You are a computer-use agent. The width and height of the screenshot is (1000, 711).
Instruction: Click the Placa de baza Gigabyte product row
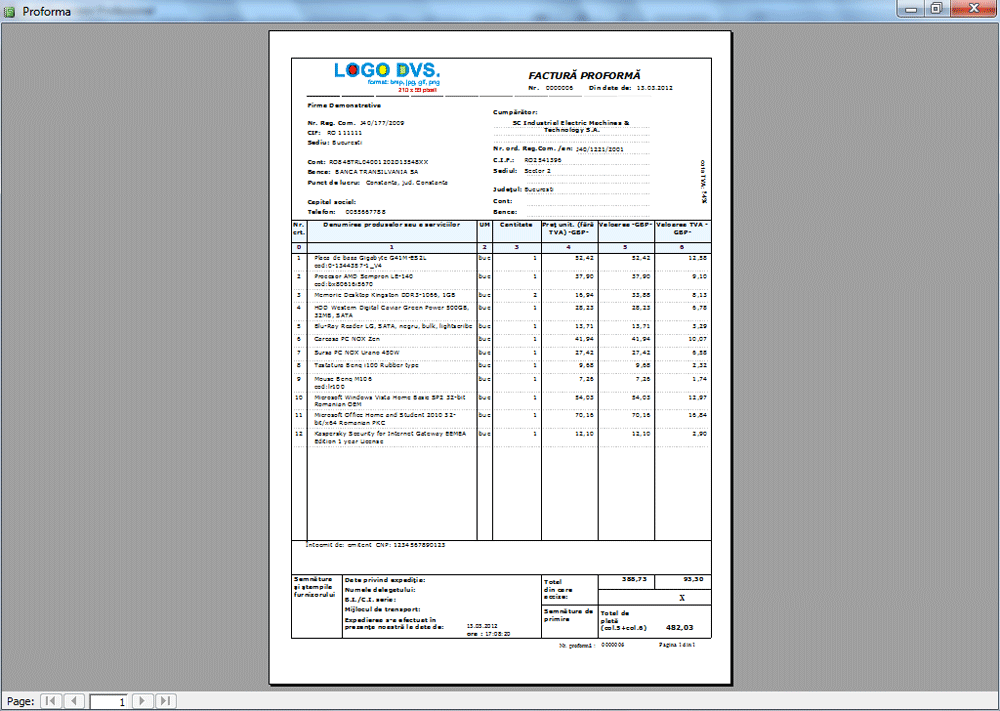[x=501, y=261]
